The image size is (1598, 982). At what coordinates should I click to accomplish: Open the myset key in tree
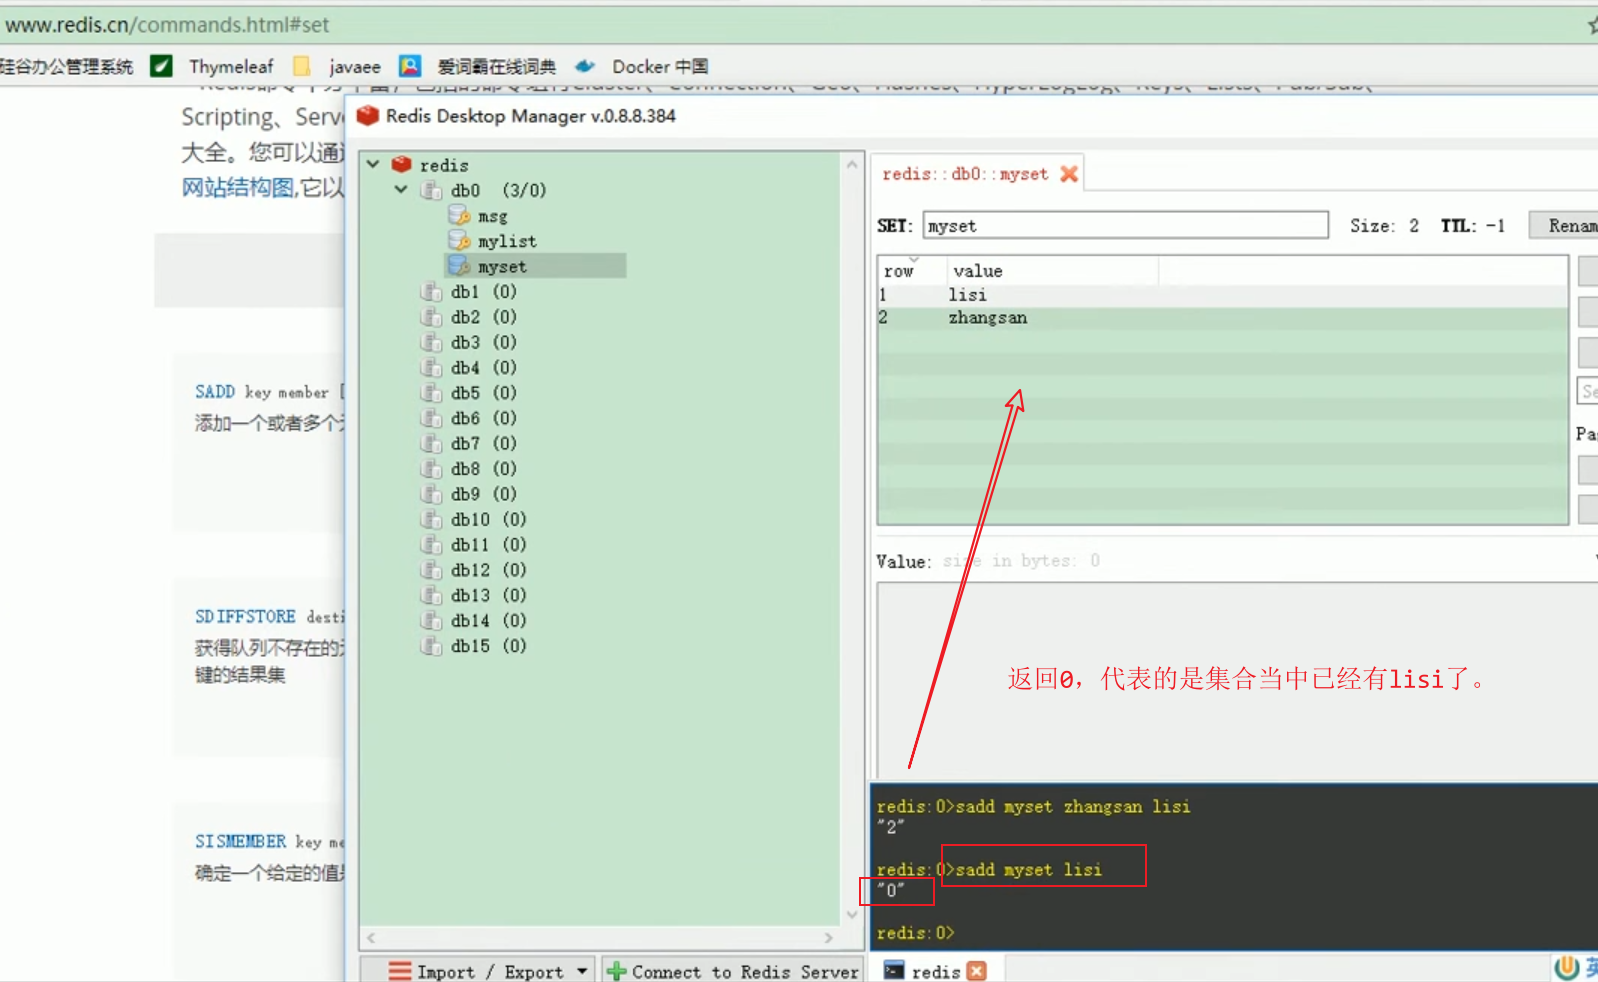502,267
